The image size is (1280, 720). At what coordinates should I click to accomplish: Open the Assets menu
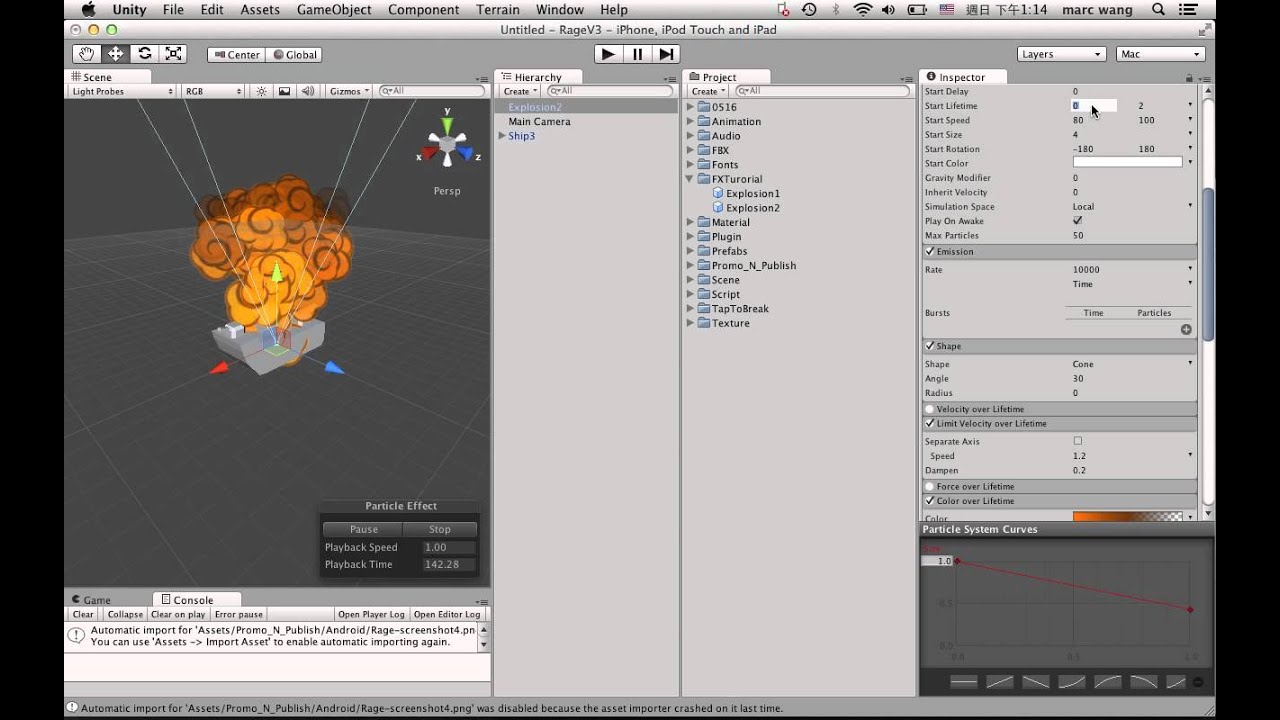tap(260, 10)
